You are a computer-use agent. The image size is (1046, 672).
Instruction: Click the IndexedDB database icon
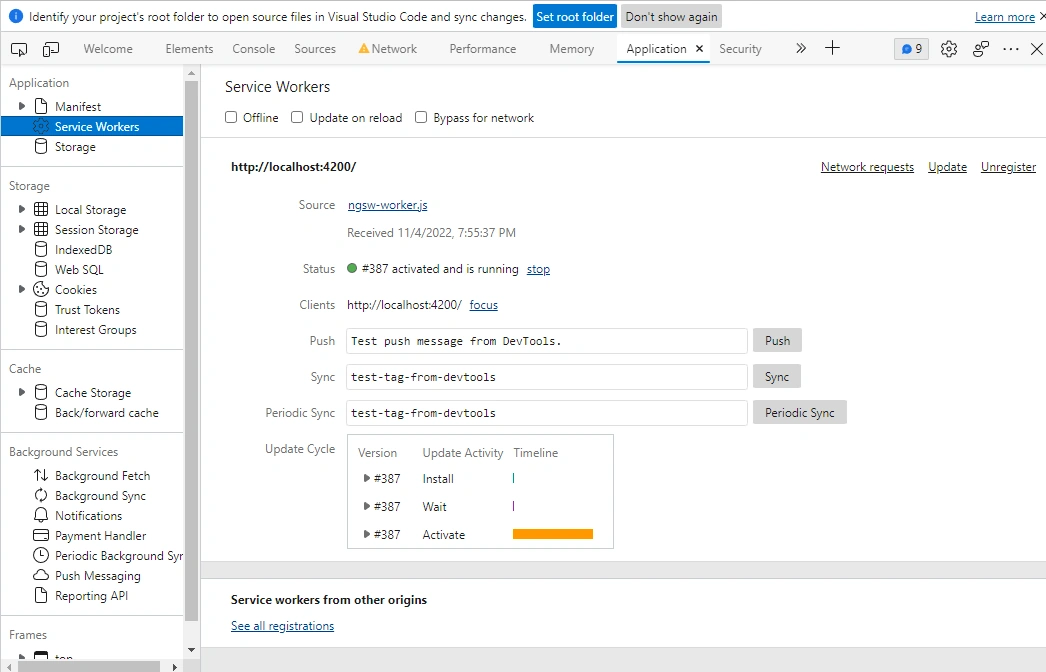click(x=41, y=250)
